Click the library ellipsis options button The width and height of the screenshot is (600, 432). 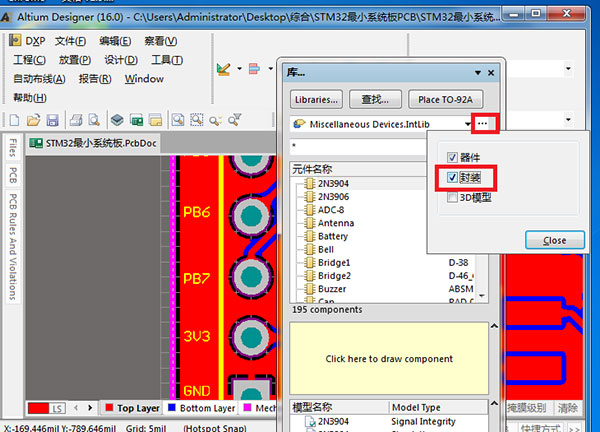pos(483,124)
